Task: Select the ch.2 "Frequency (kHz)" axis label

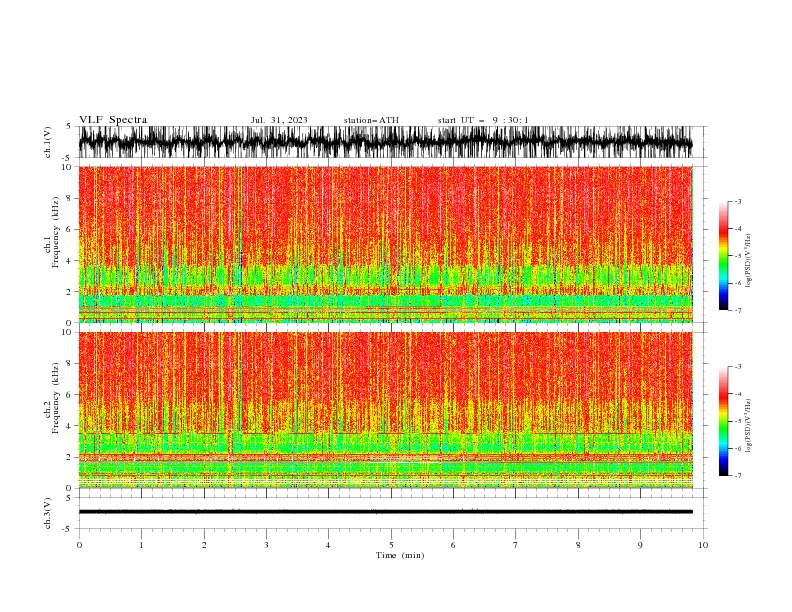Action: pyautogui.click(x=55, y=397)
